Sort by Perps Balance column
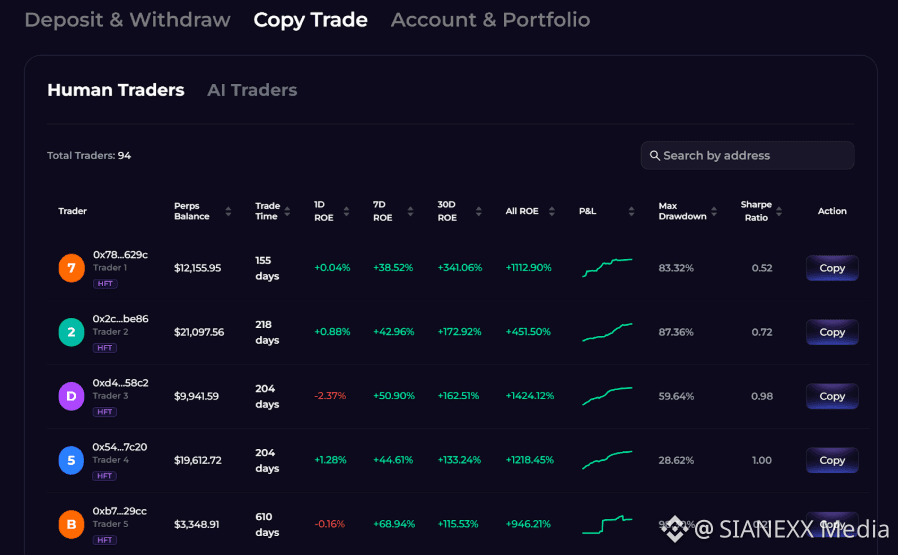Image resolution: width=898 pixels, height=555 pixels. pyautogui.click(x=228, y=212)
